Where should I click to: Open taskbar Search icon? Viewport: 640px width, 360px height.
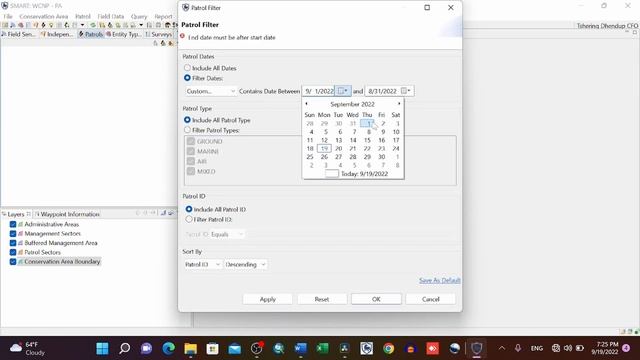click(x=124, y=348)
